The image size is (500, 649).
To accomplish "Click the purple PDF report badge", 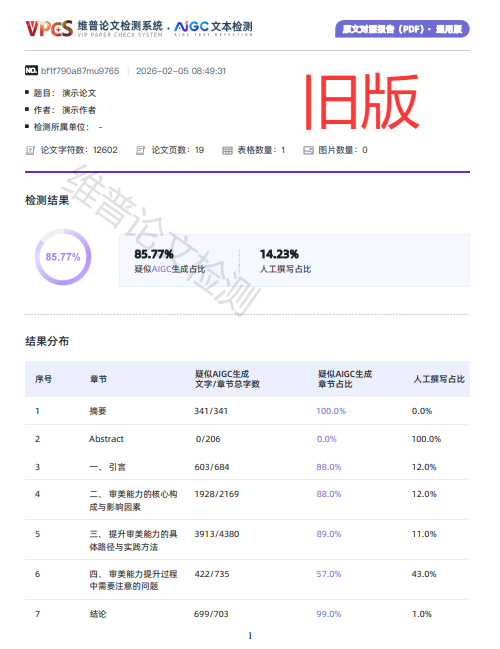I will point(402,29).
